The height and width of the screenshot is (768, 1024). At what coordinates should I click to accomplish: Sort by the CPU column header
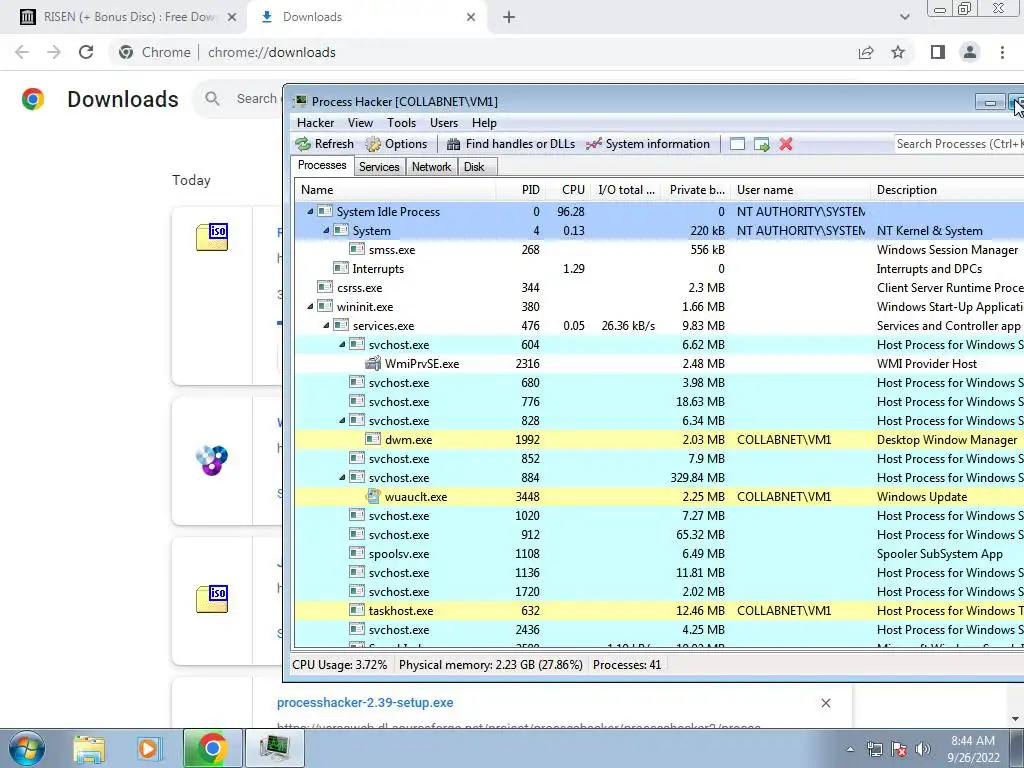pos(568,190)
